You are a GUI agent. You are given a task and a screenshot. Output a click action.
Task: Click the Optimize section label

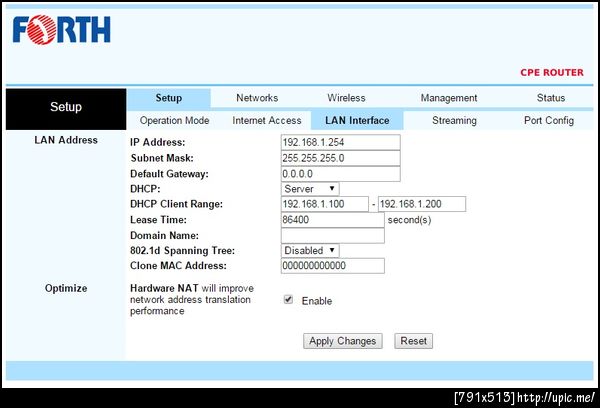pyautogui.click(x=66, y=288)
